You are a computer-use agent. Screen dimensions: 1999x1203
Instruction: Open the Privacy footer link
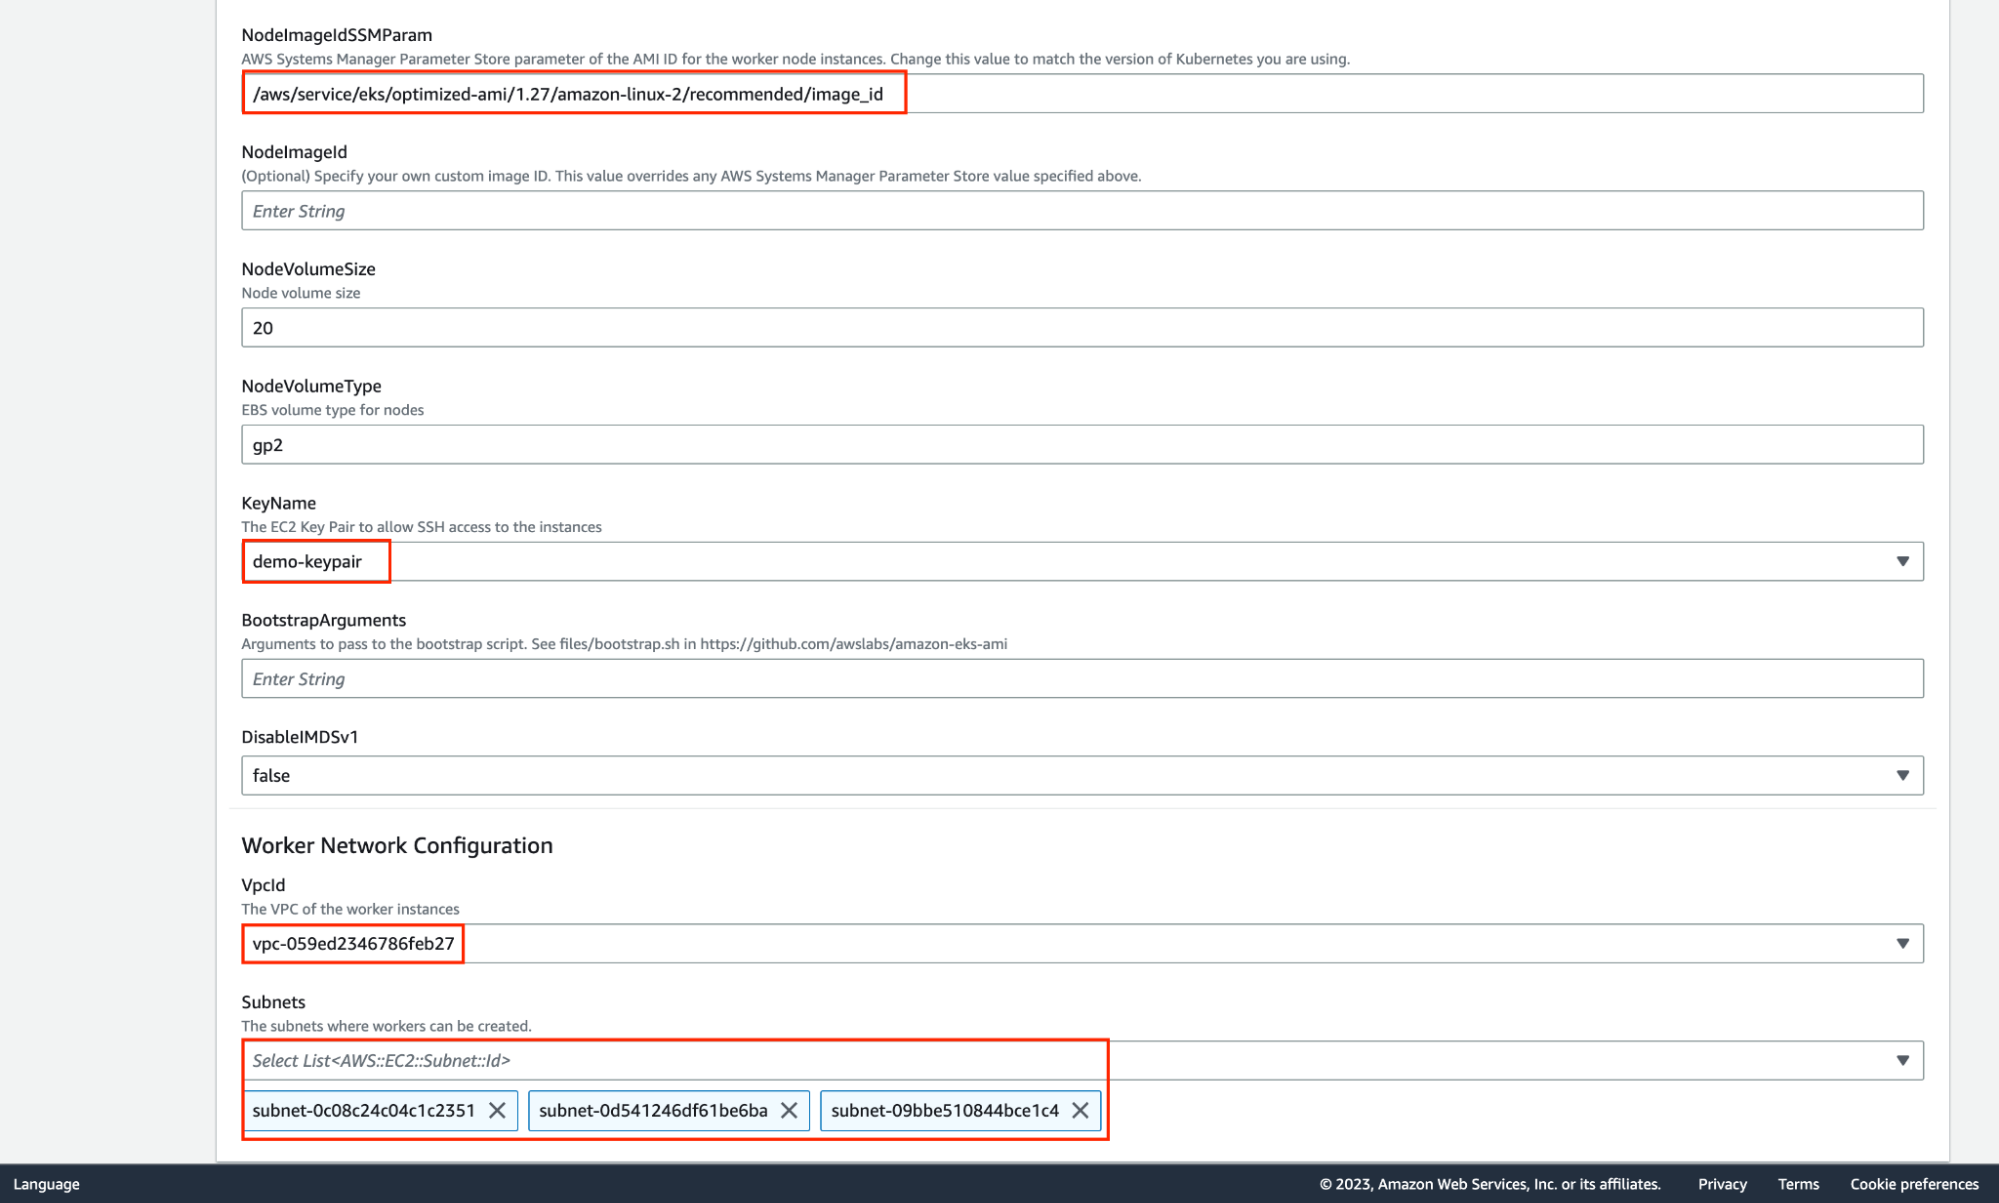[1722, 1184]
